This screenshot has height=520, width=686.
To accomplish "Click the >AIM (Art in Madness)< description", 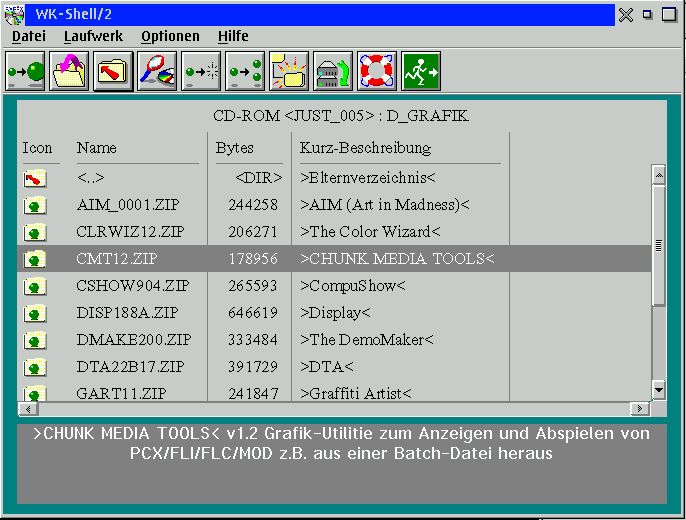I will tap(385, 205).
